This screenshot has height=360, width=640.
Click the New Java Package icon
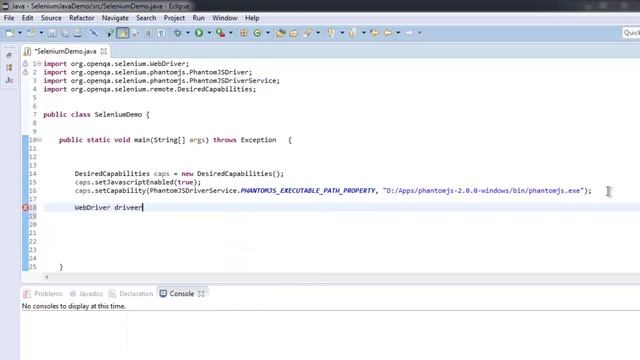pos(244,33)
